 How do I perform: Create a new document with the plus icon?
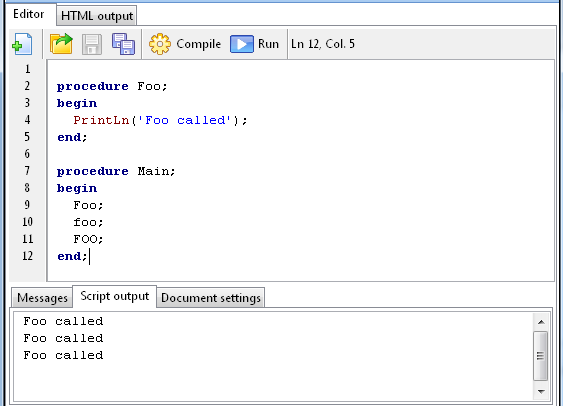coord(22,44)
